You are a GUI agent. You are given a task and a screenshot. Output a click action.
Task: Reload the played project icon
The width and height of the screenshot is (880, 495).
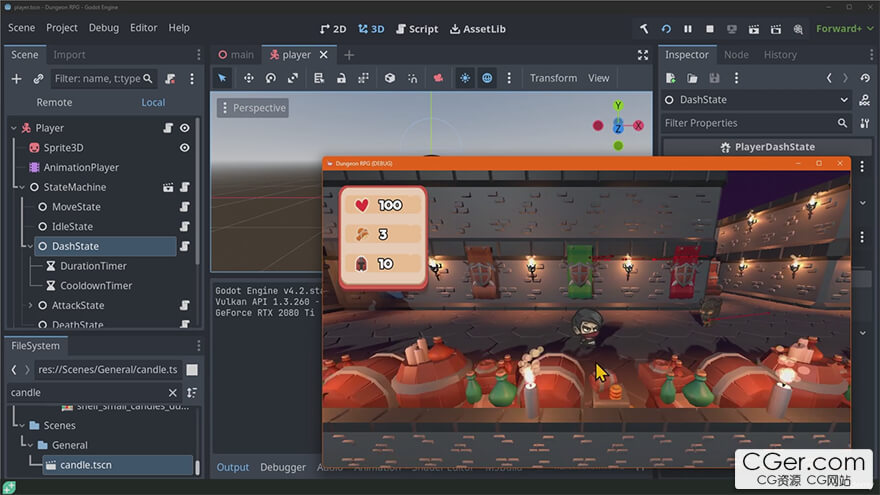[666, 29]
